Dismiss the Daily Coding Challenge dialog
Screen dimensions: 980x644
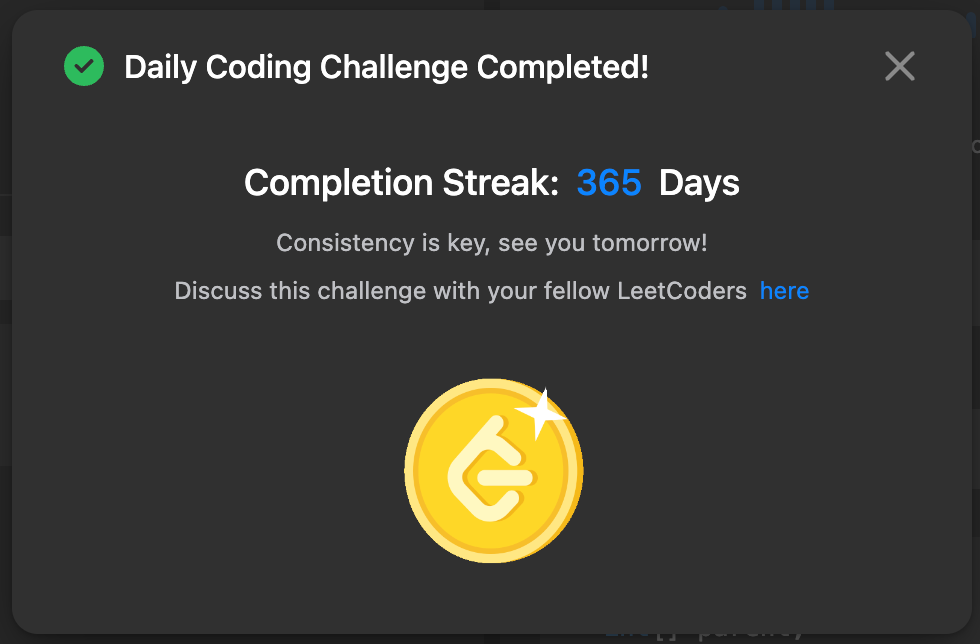click(899, 66)
